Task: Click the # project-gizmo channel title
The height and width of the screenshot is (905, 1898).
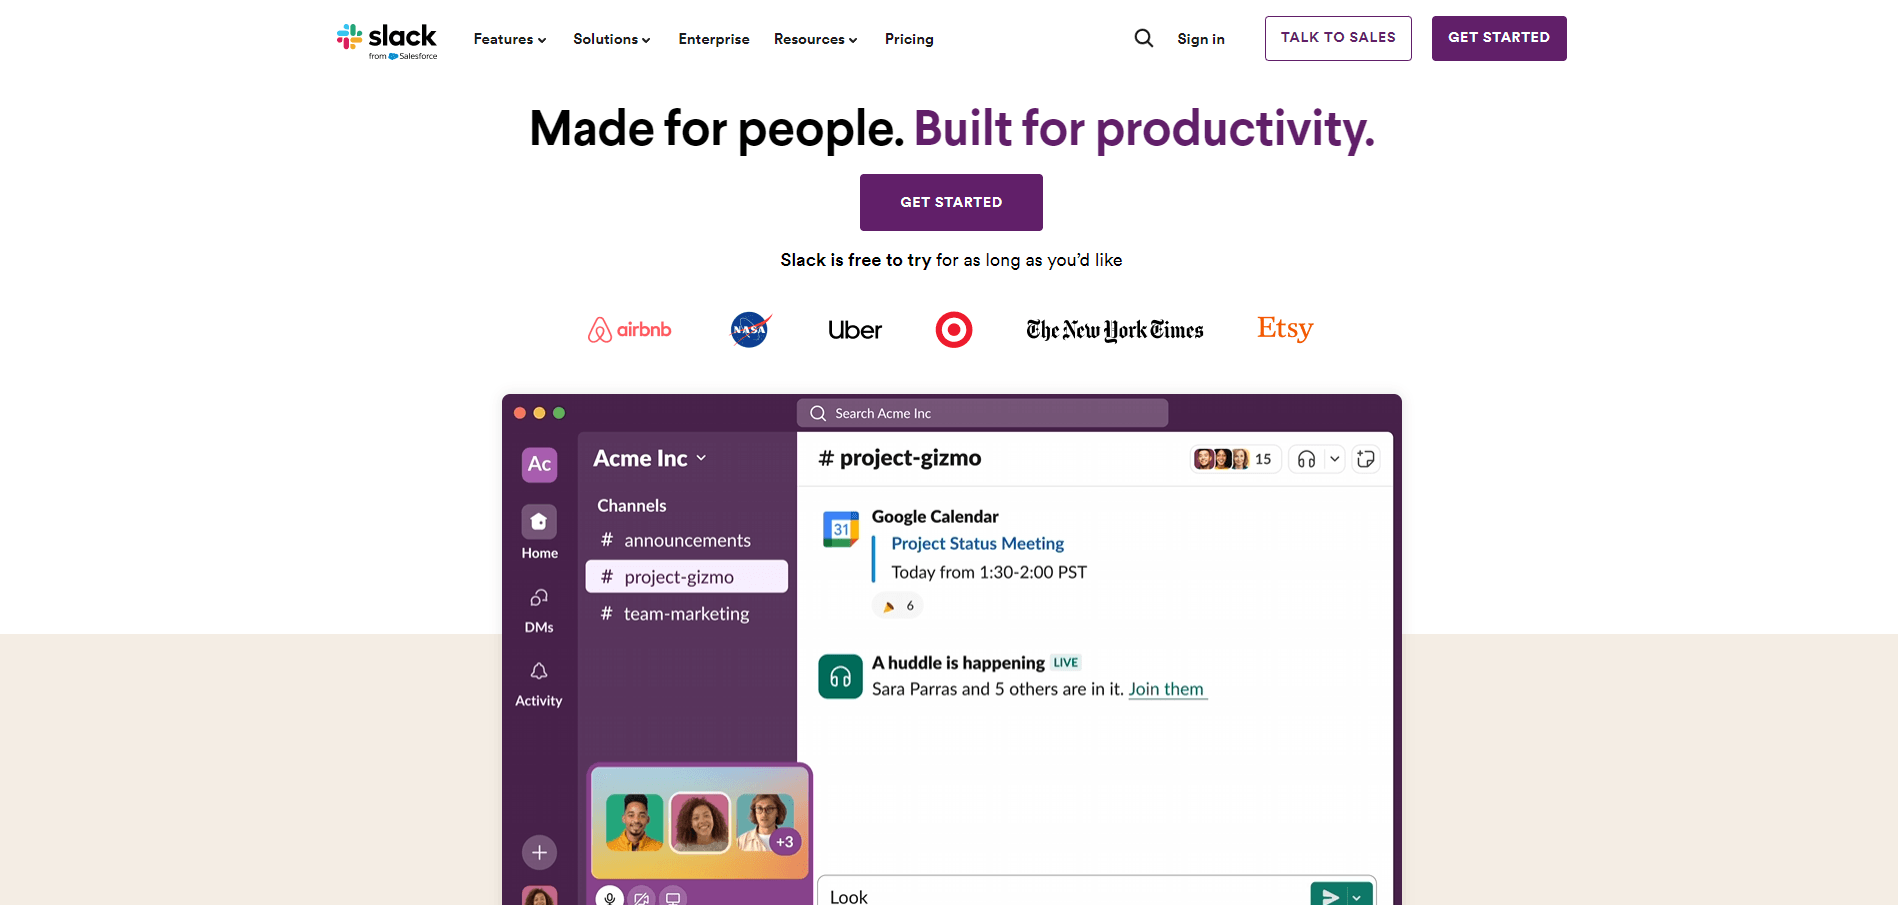Action: [899, 458]
